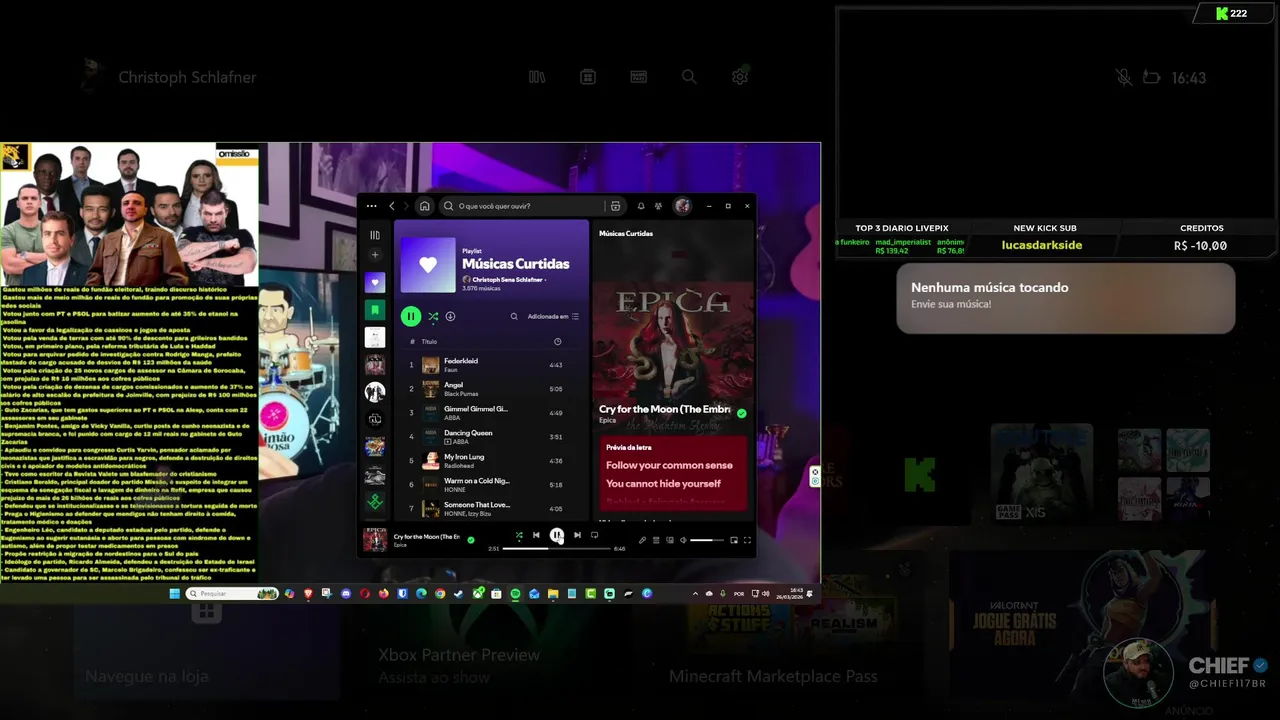Select the track Warm on a Cold Night
1280x720 pixels.
click(x=489, y=485)
